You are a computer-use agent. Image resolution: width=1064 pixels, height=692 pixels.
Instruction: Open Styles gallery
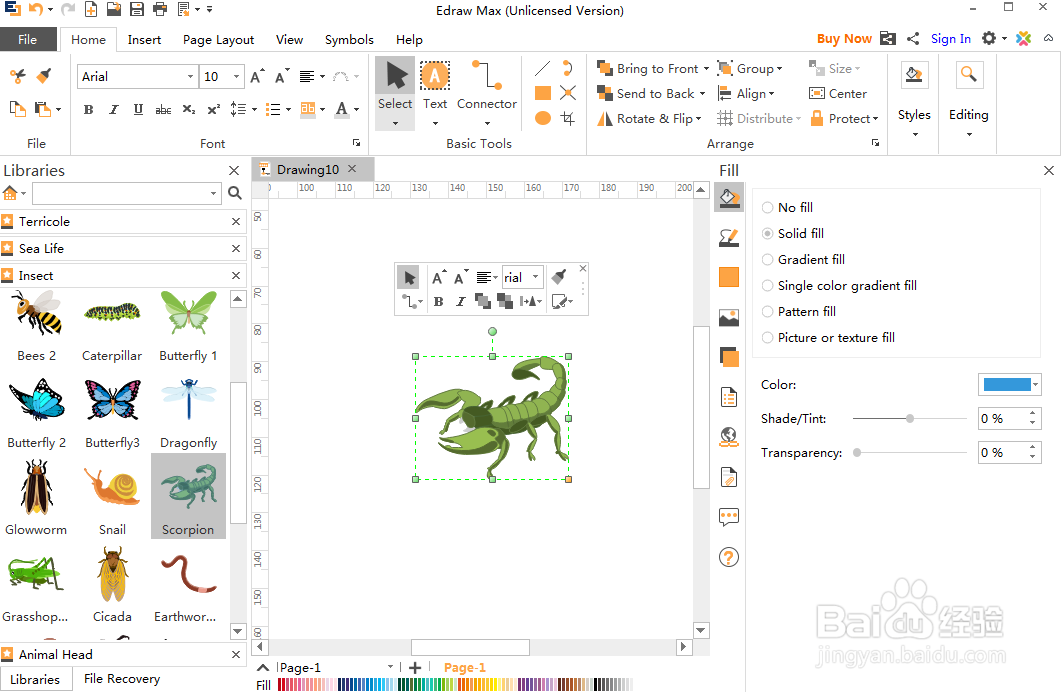[914, 99]
